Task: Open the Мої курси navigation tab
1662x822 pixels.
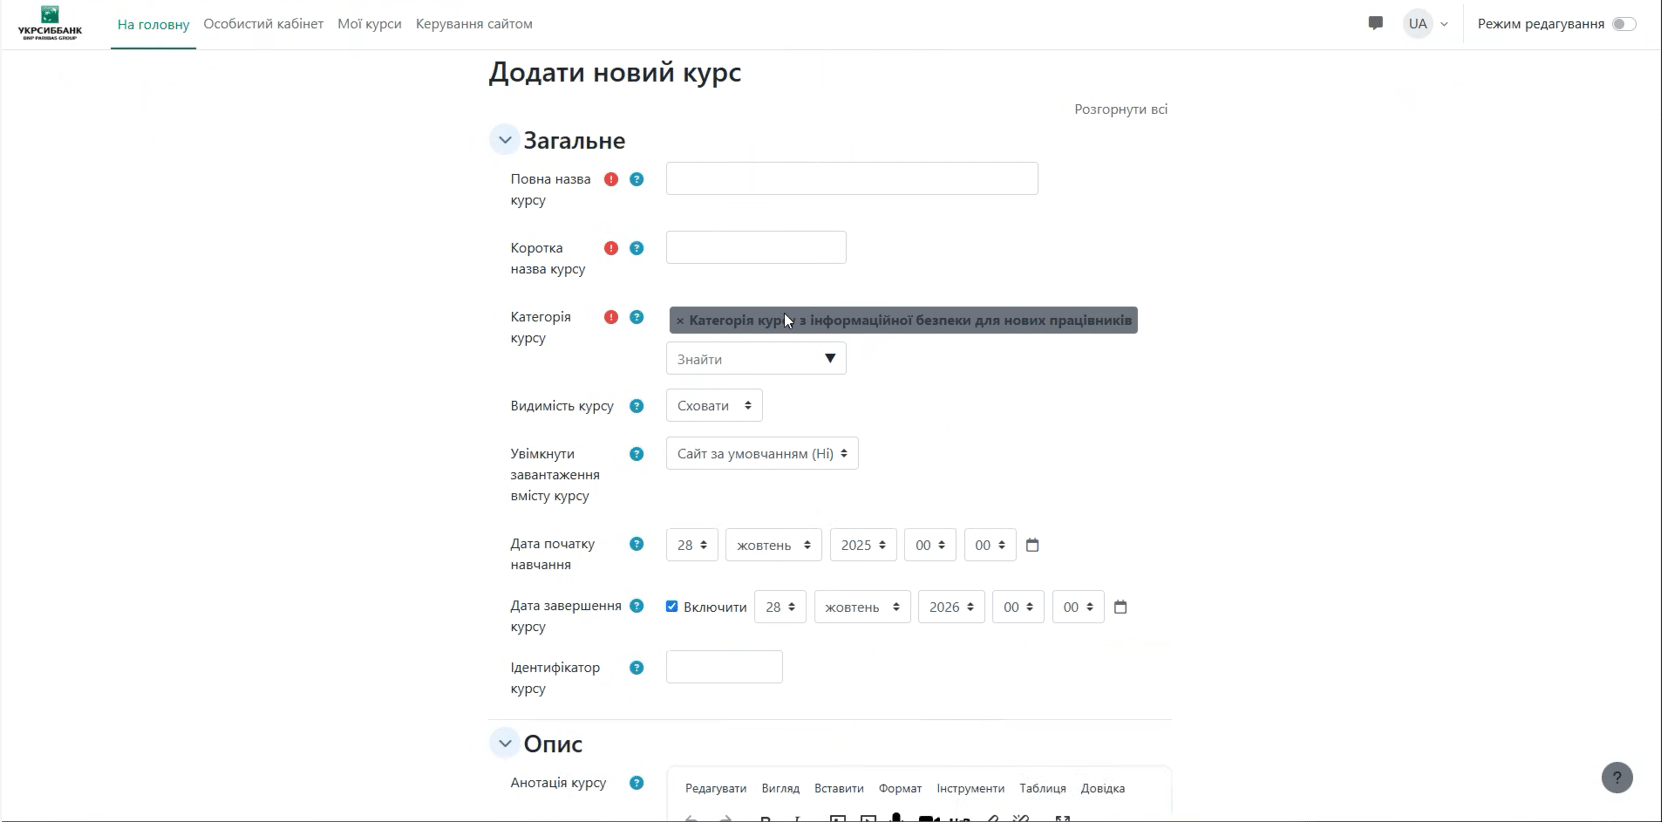Action: (x=369, y=24)
